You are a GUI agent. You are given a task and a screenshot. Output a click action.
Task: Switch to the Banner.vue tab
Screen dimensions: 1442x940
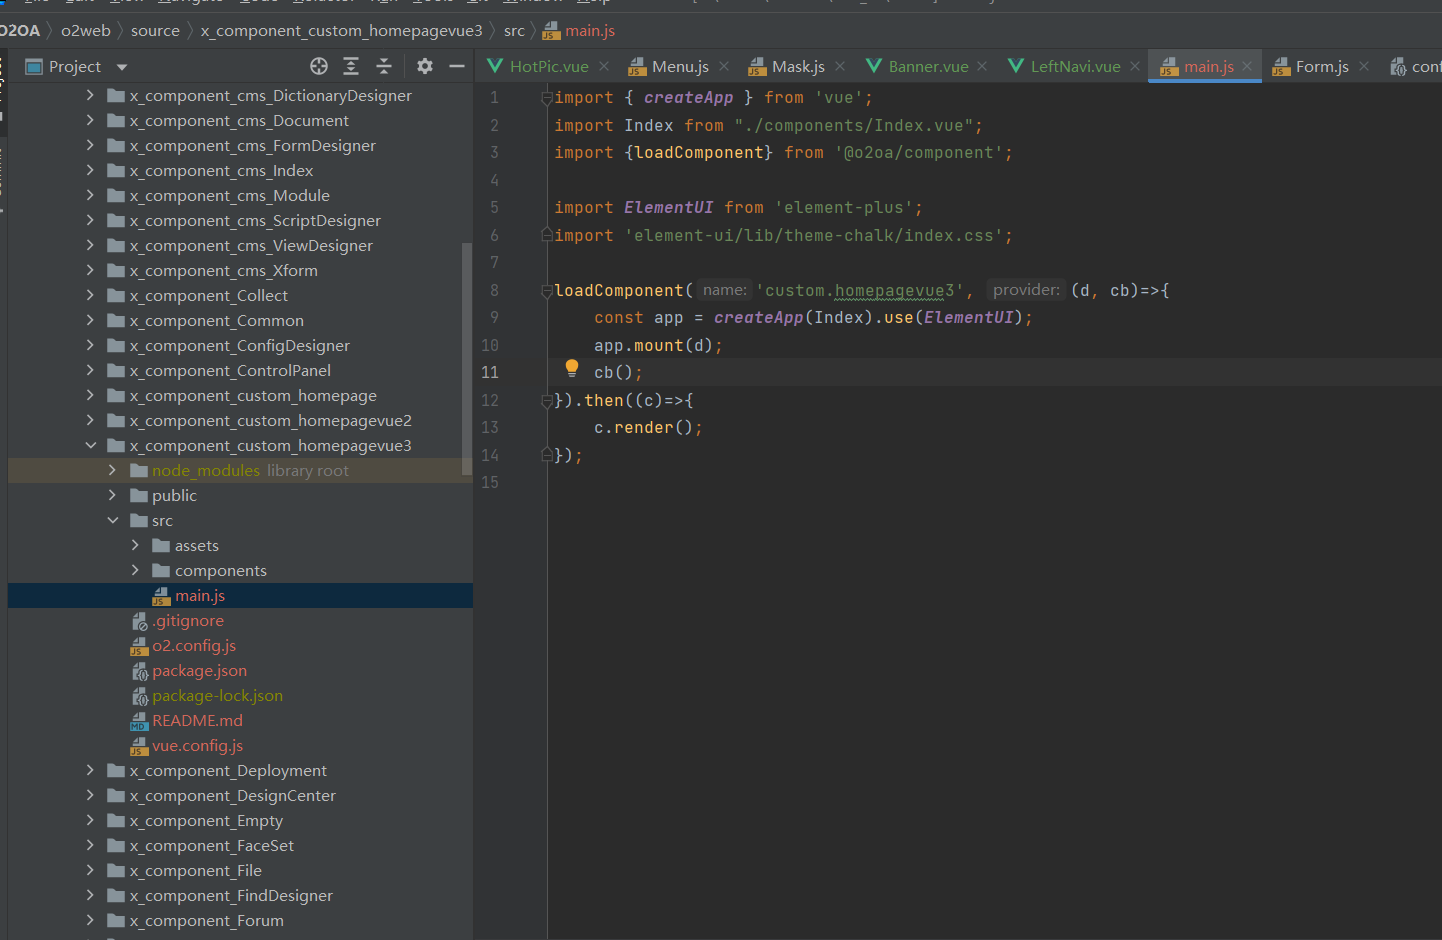[927, 66]
